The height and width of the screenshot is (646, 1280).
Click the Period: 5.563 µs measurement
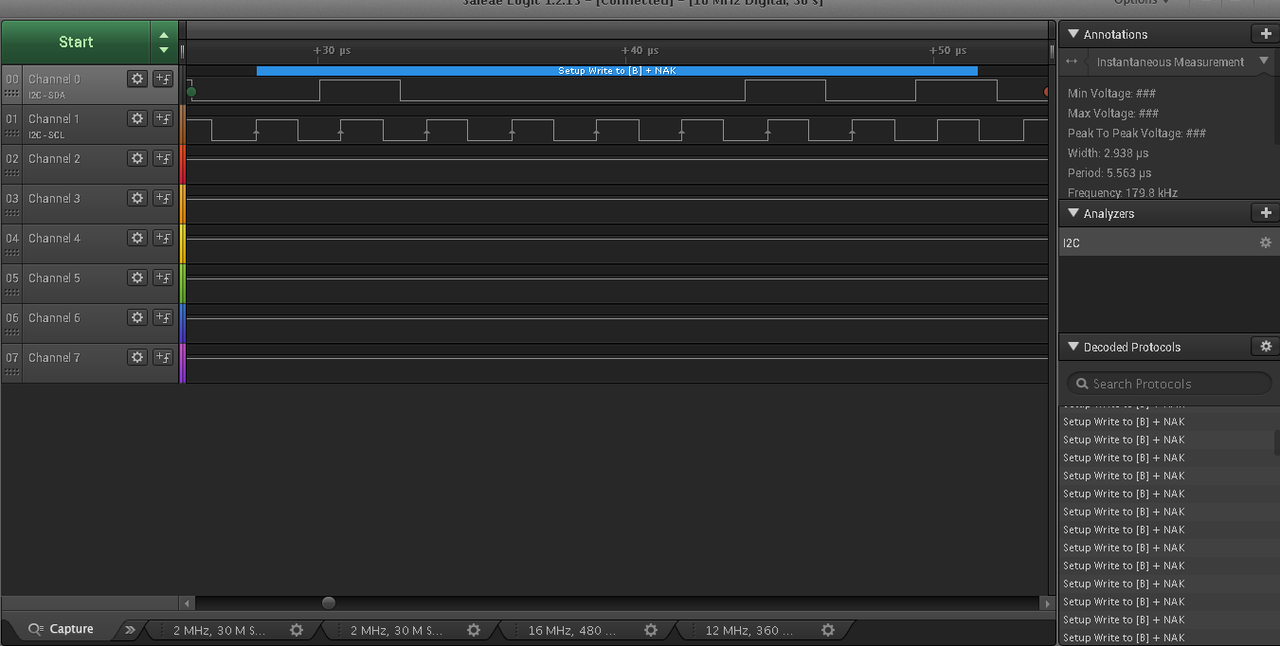point(1108,173)
